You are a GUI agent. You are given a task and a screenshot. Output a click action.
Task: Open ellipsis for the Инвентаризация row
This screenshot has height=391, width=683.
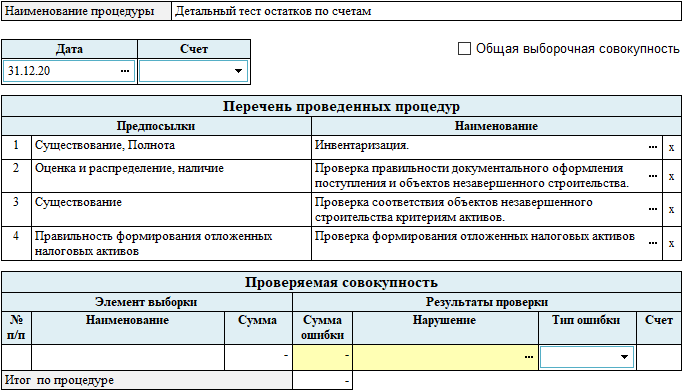653,147
